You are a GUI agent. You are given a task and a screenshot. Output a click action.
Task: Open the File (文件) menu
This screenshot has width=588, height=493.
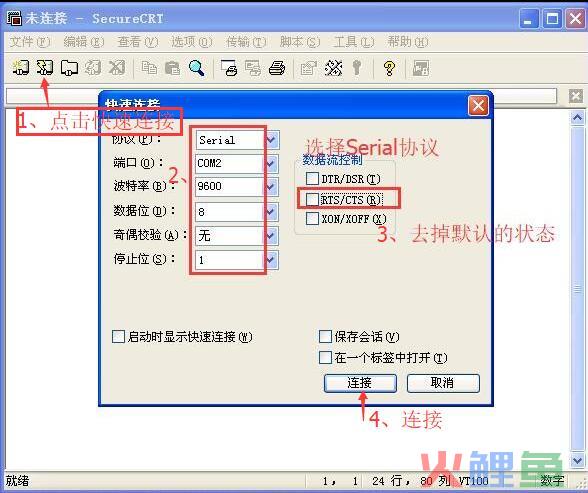[x=30, y=42]
